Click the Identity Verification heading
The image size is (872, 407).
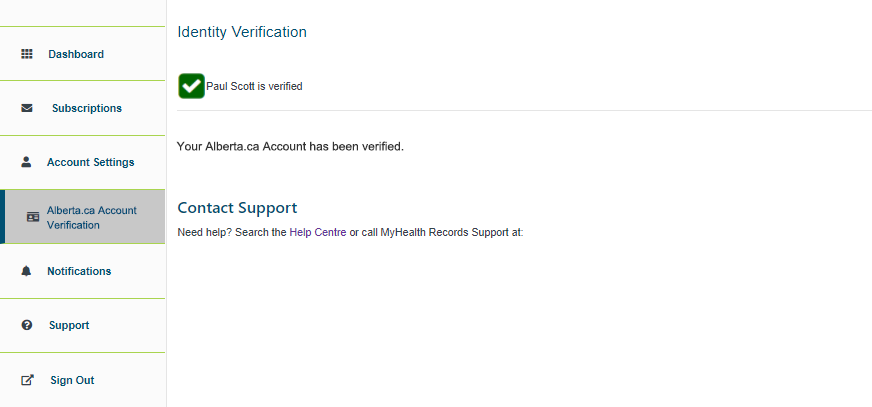[x=242, y=32]
